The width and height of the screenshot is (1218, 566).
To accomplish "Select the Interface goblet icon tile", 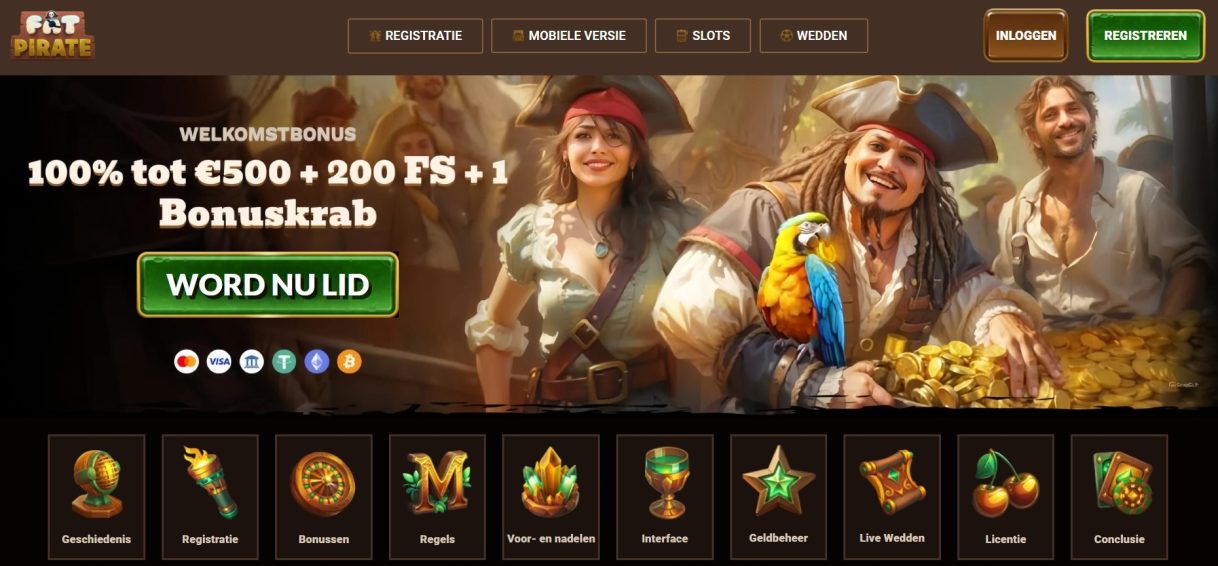I will [x=665, y=496].
